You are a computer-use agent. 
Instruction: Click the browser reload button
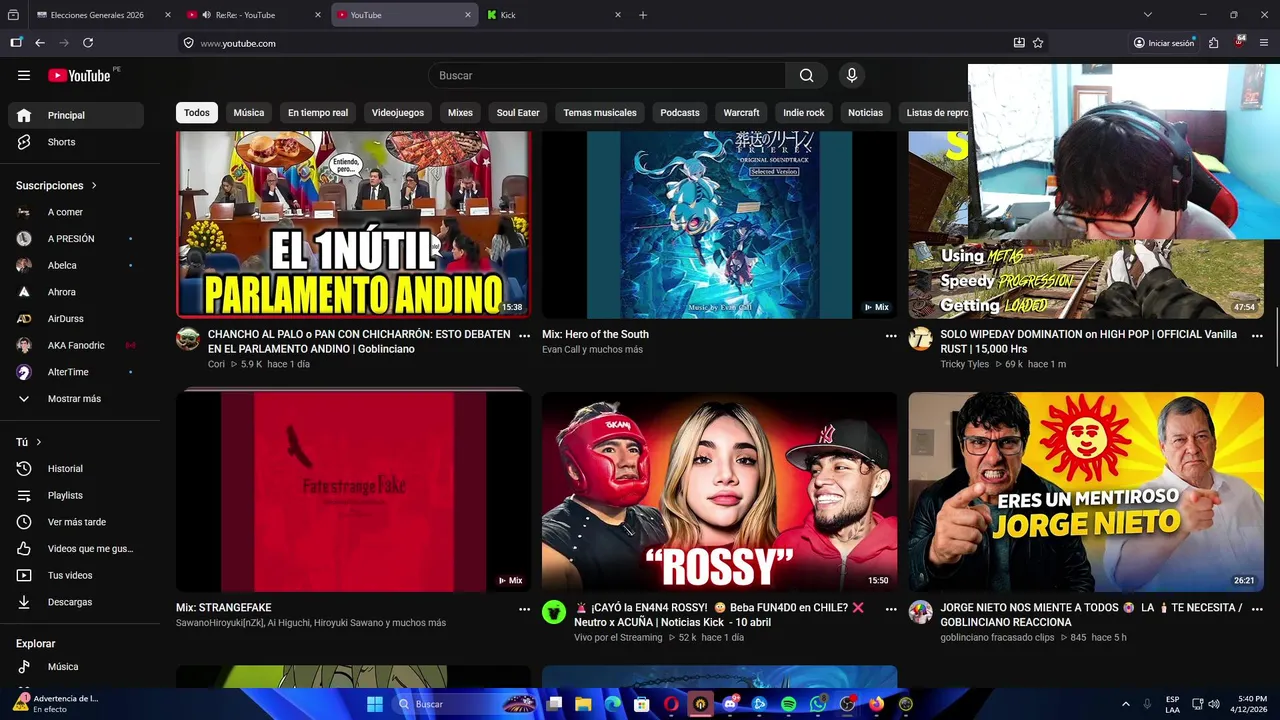point(88,43)
